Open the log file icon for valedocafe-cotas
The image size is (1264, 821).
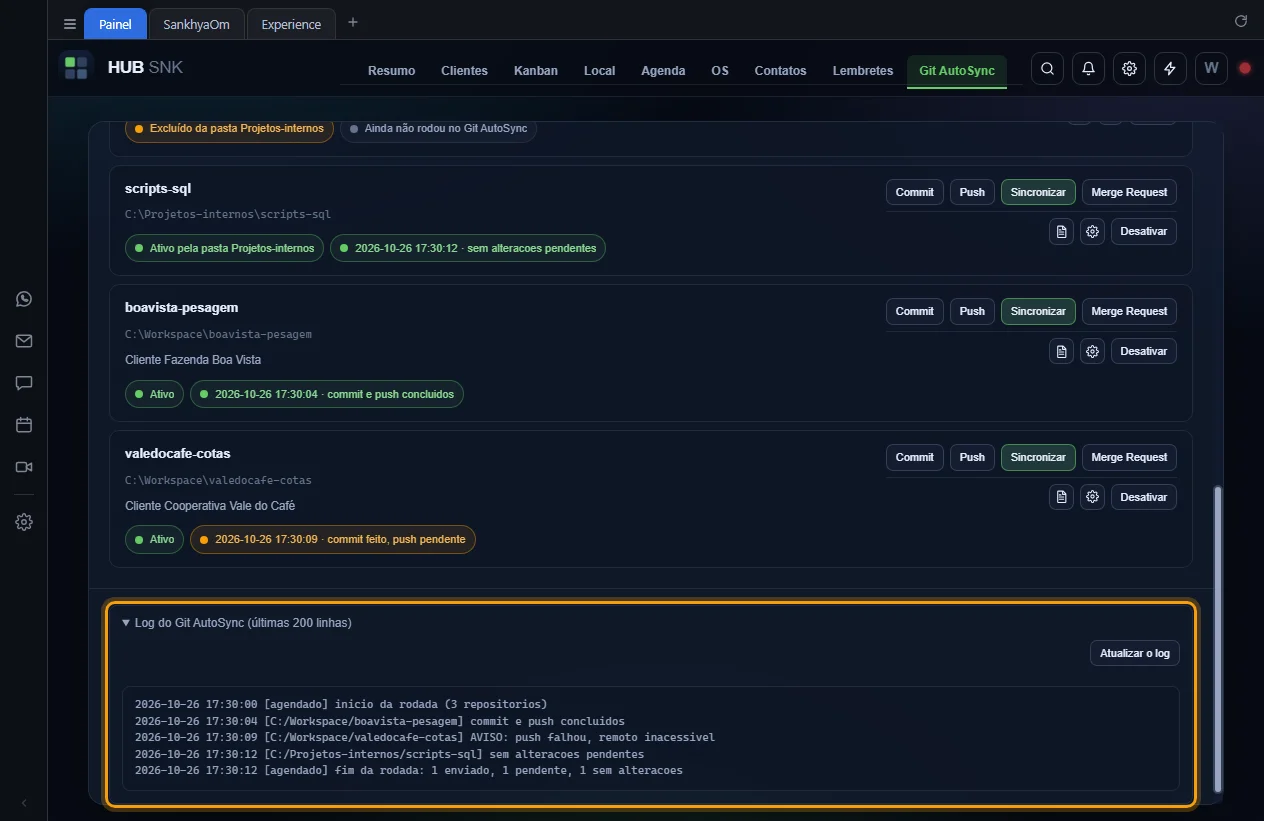pos(1061,497)
